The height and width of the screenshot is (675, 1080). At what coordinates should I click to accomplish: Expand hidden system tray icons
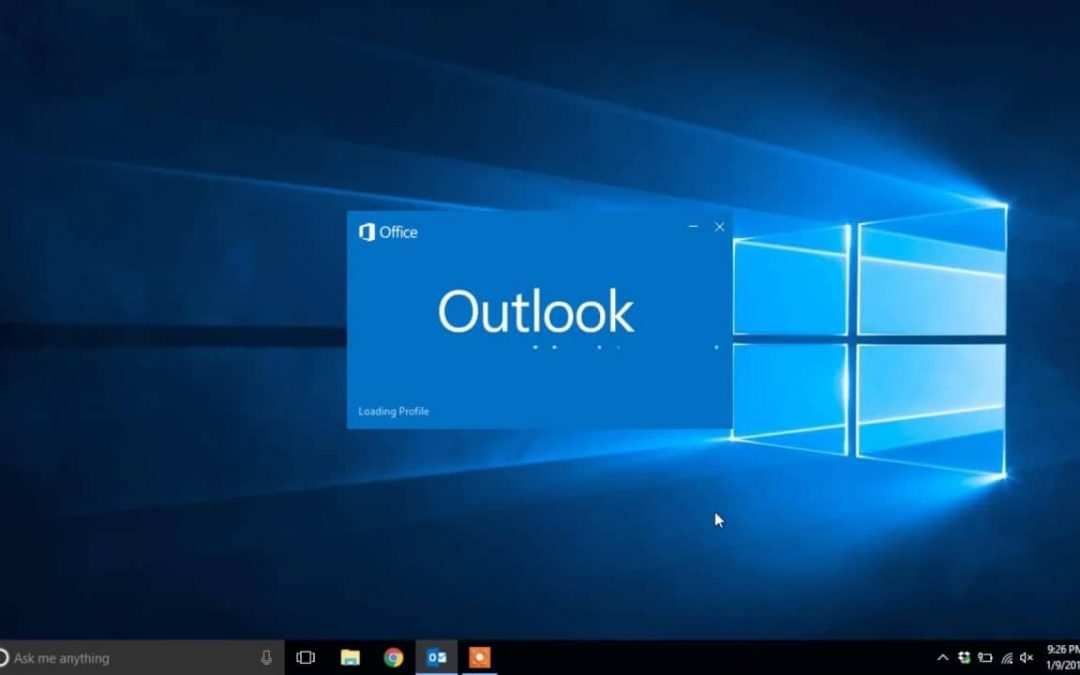tap(943, 658)
